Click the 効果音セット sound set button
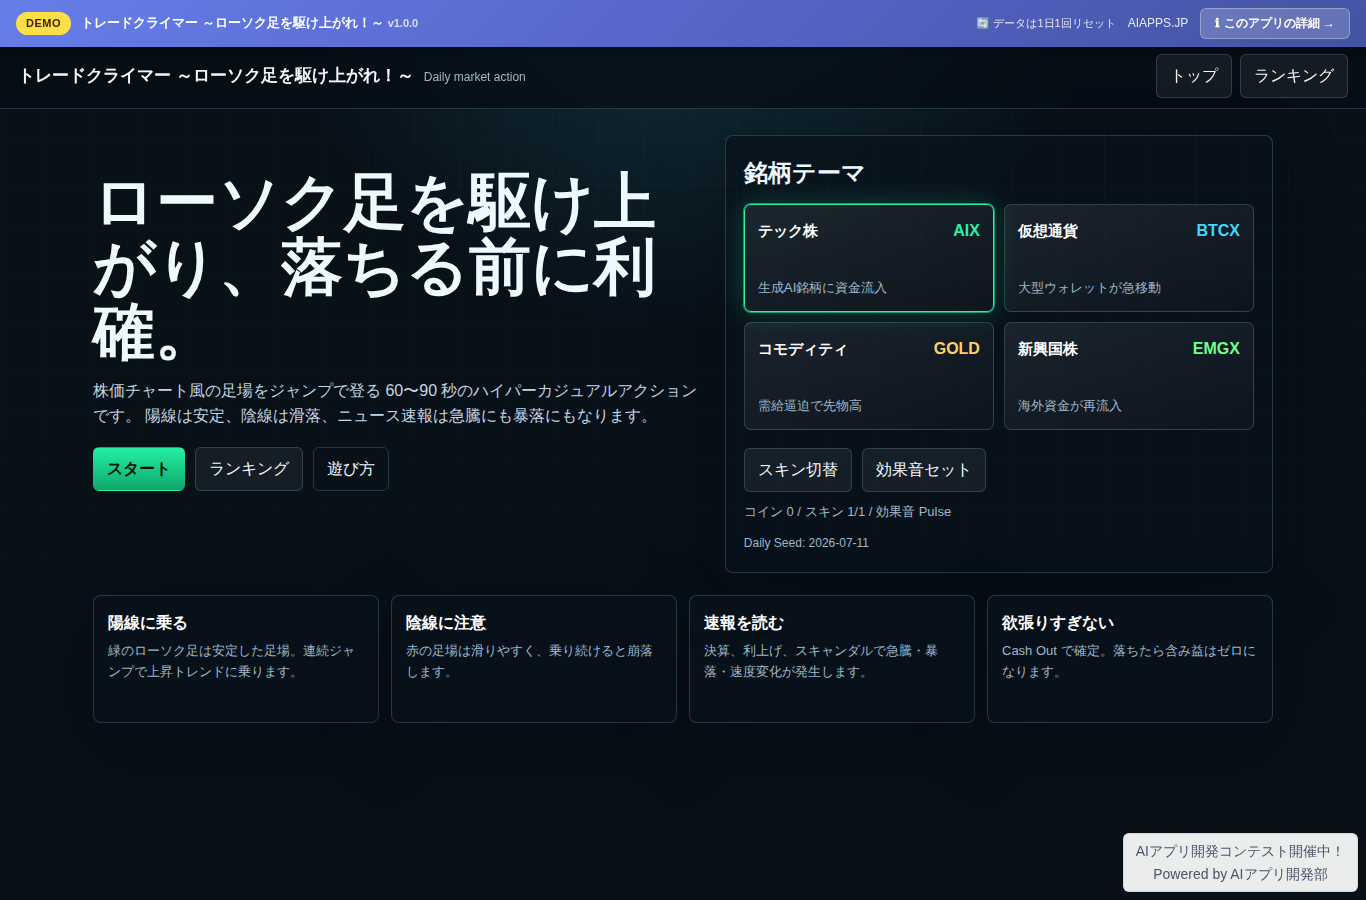The width and height of the screenshot is (1366, 900). (924, 470)
